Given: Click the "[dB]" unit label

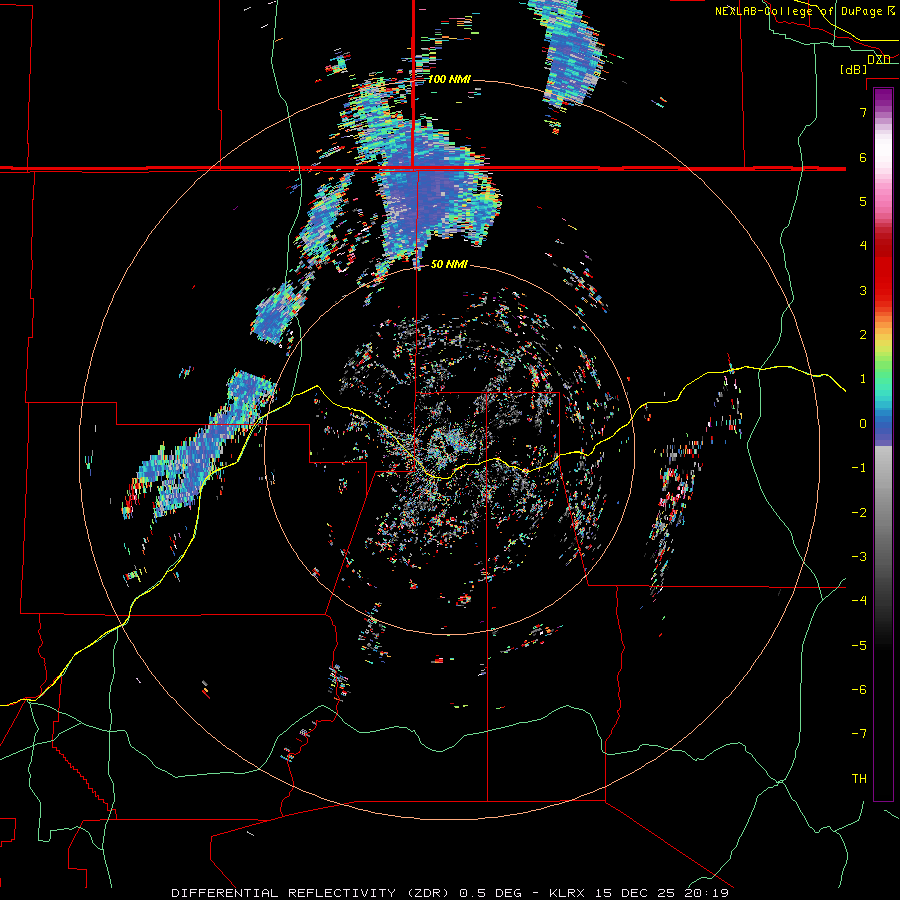Looking at the screenshot, I should pos(854,69).
